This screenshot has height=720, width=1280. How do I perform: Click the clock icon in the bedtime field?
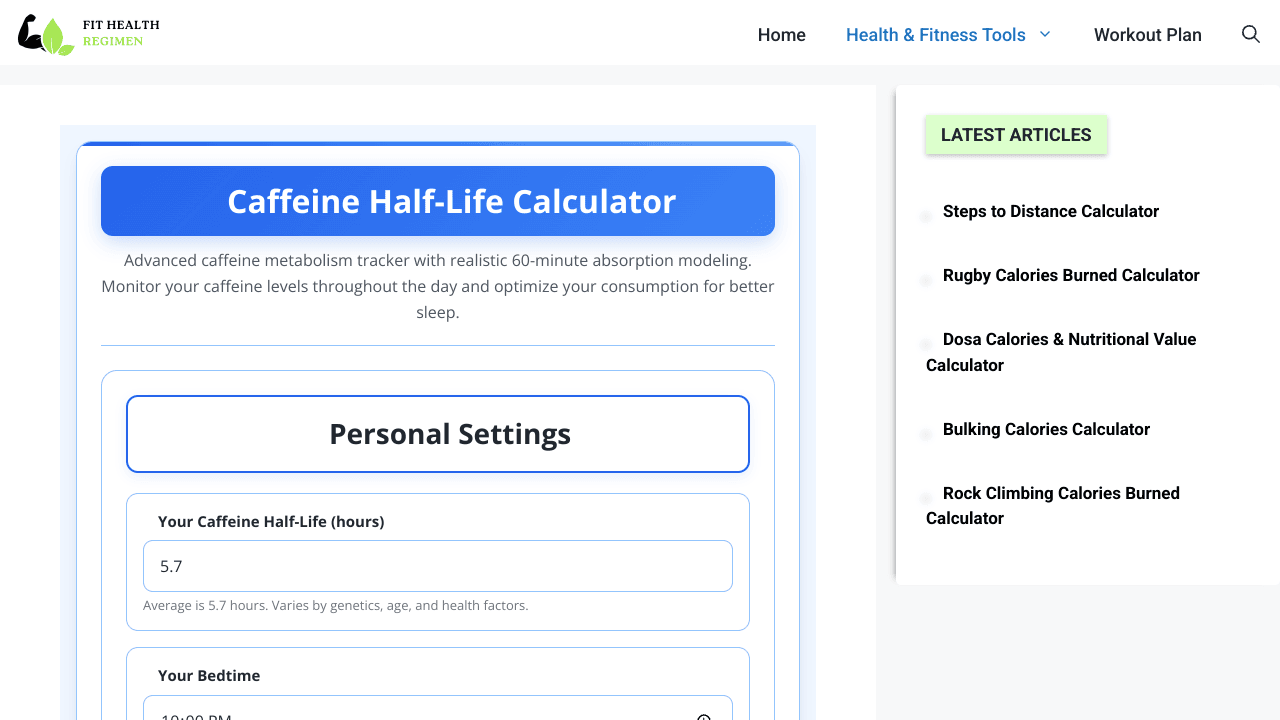point(704,716)
